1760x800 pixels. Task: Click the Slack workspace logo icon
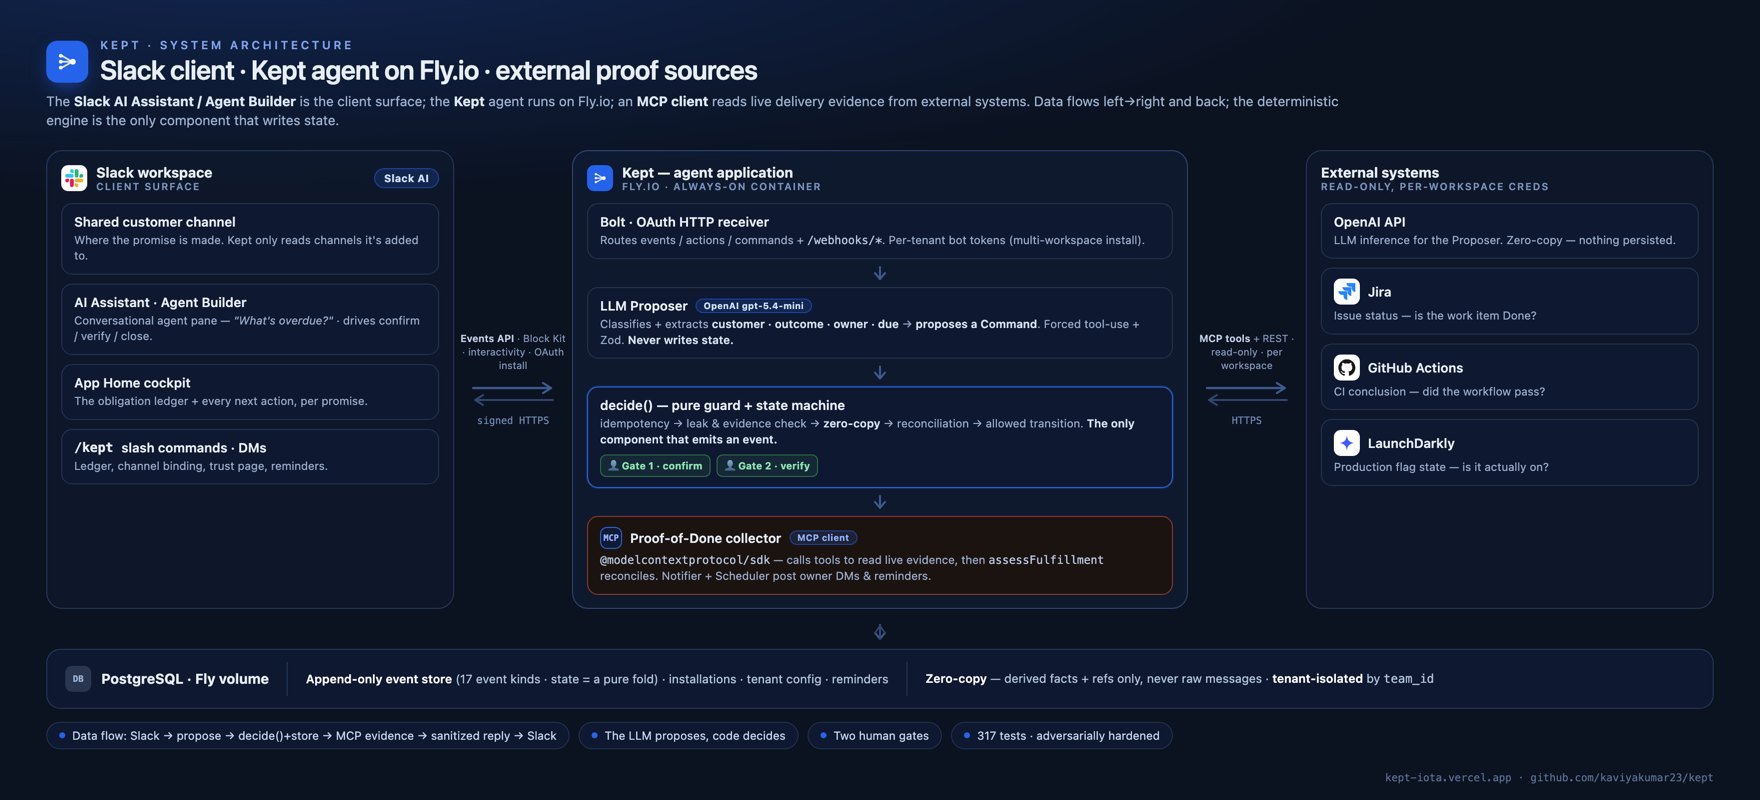tap(74, 178)
